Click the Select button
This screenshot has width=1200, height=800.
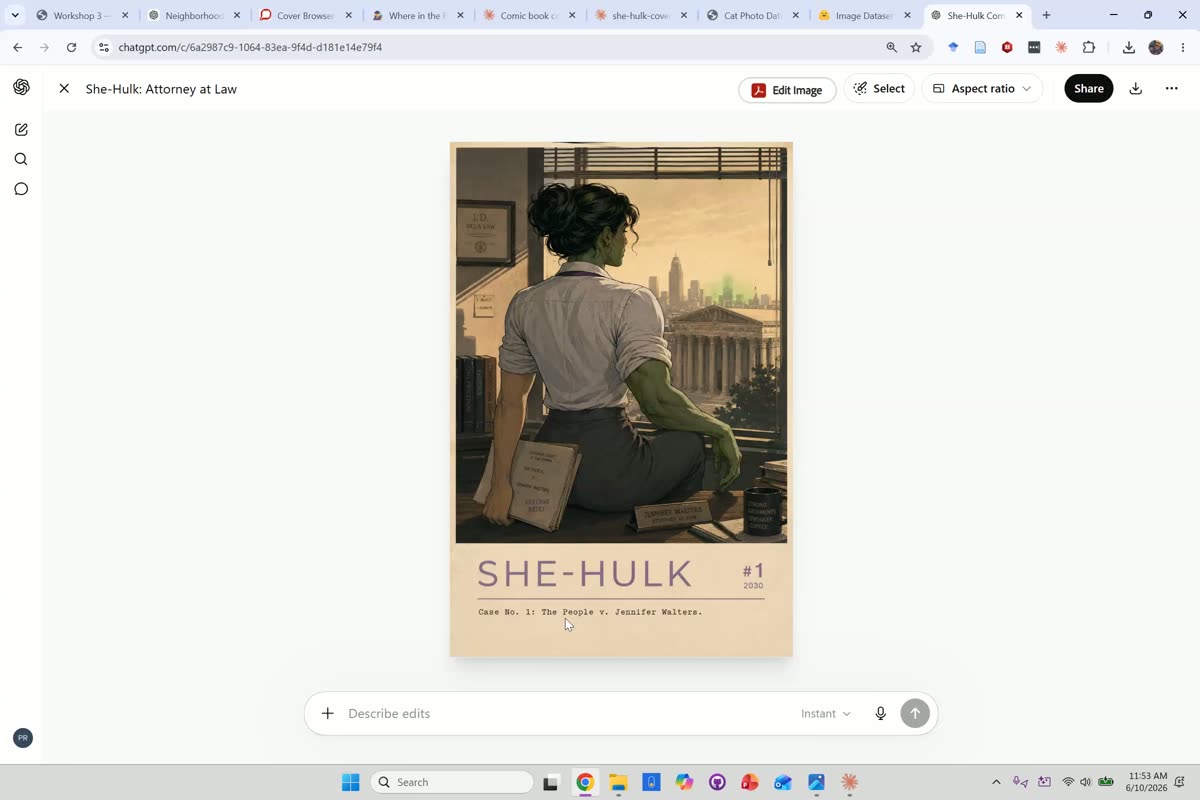[x=879, y=89]
